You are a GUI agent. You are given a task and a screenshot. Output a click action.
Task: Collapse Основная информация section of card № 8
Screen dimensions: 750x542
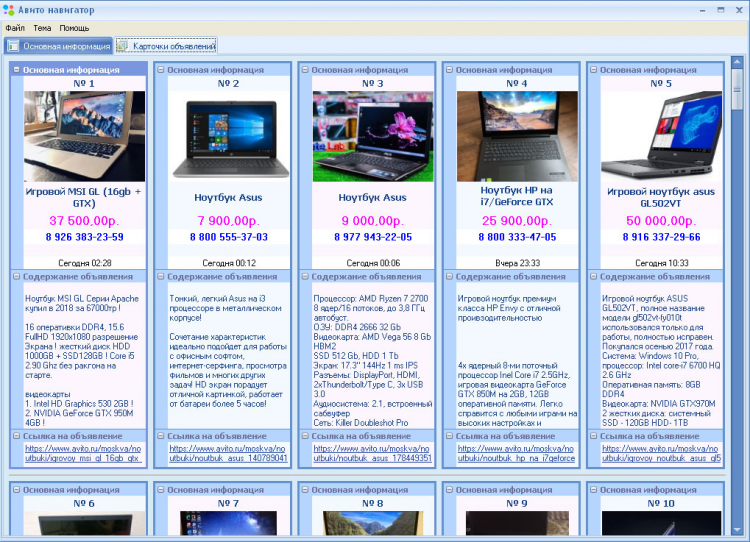pyautogui.click(x=305, y=489)
